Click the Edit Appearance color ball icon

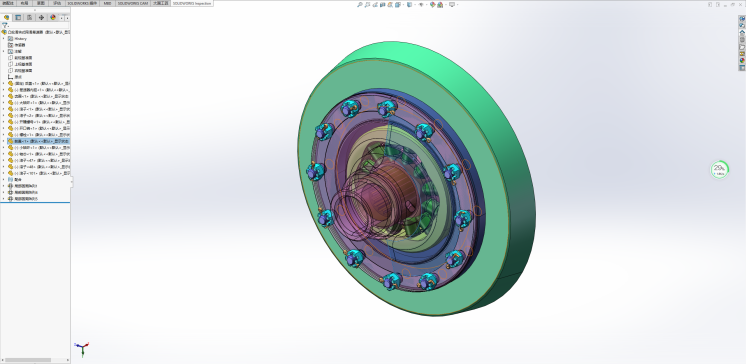(x=432, y=5)
